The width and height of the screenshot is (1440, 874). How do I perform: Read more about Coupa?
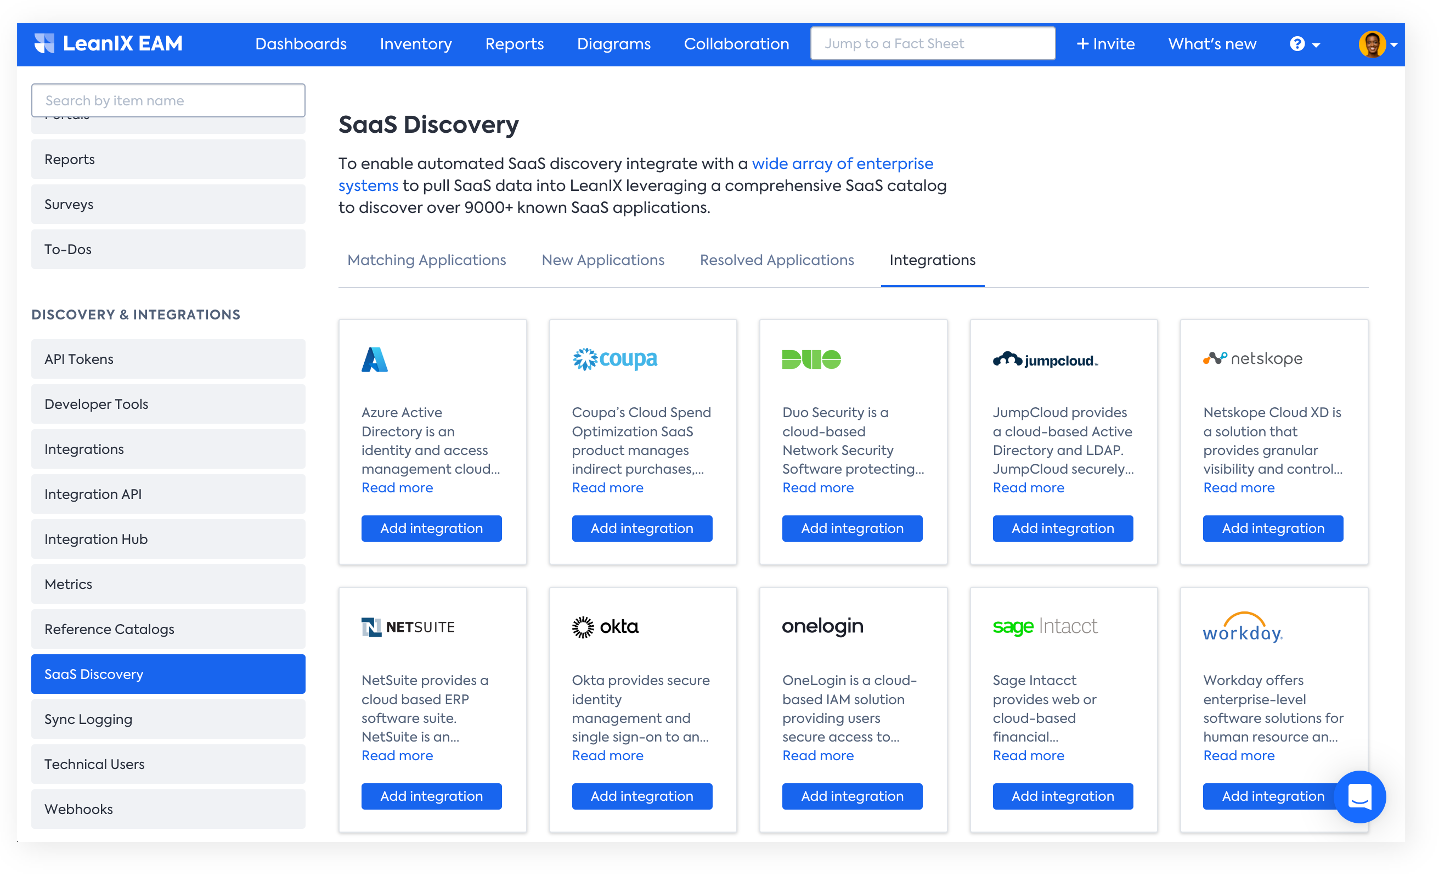point(608,488)
